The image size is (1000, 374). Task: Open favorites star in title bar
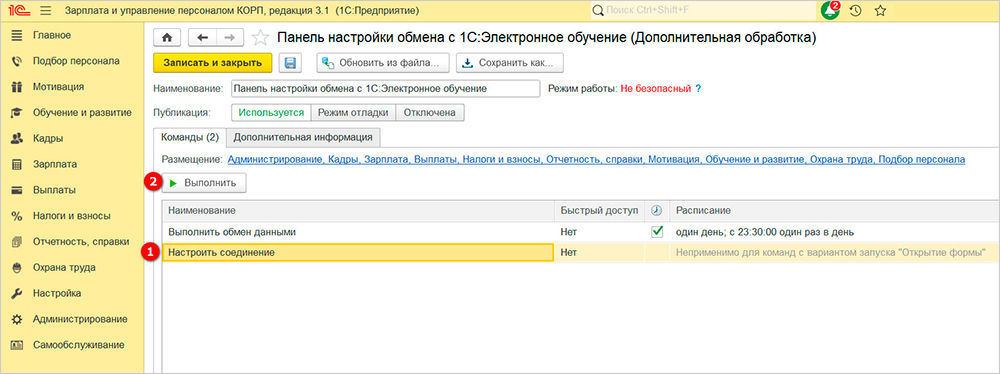(880, 11)
